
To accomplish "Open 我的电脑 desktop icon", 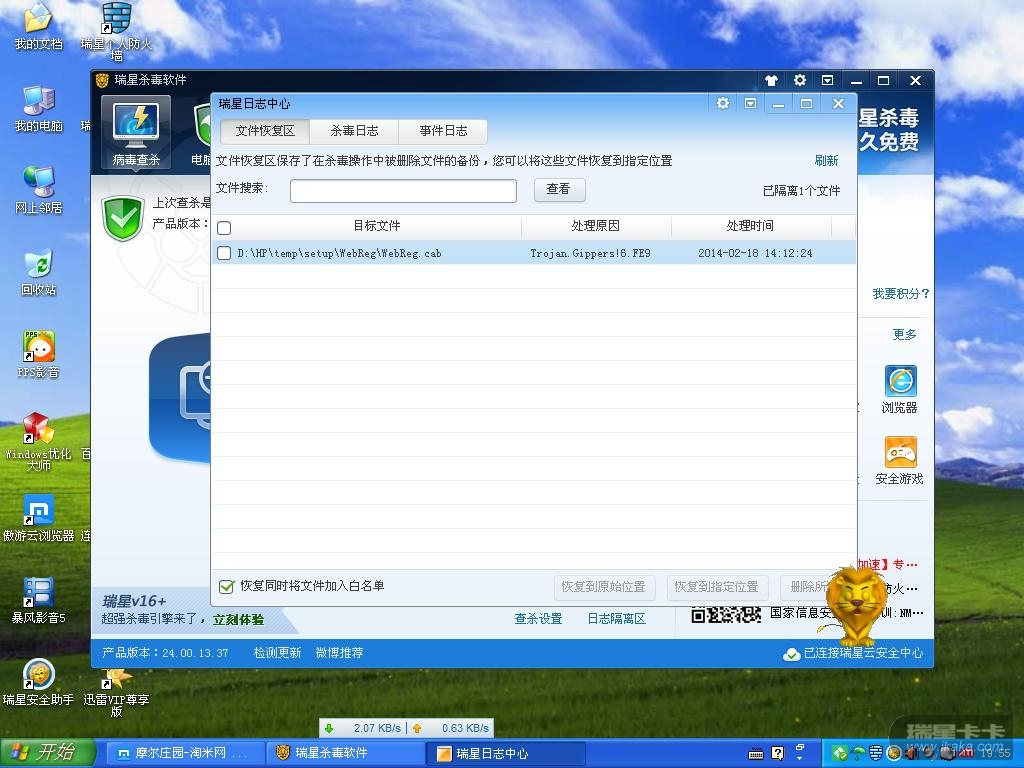I will (39, 108).
